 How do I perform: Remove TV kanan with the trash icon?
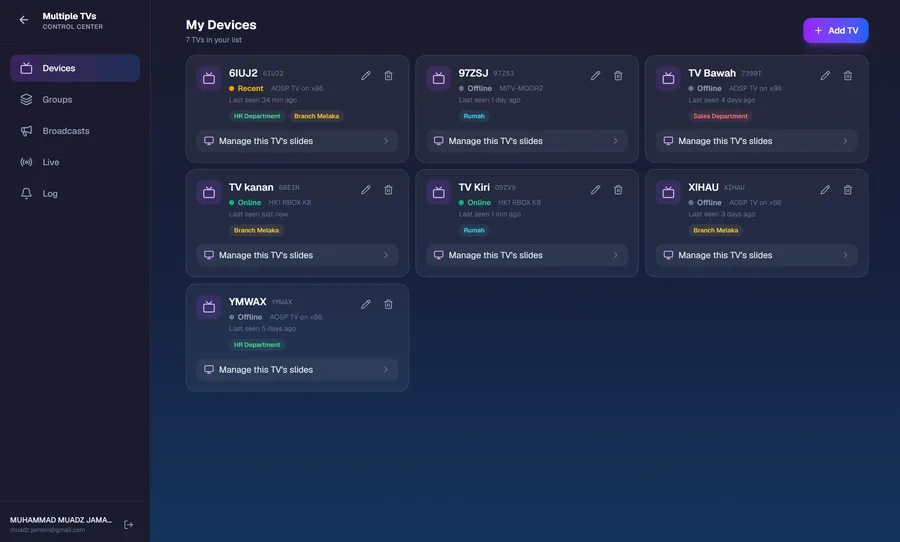click(389, 190)
